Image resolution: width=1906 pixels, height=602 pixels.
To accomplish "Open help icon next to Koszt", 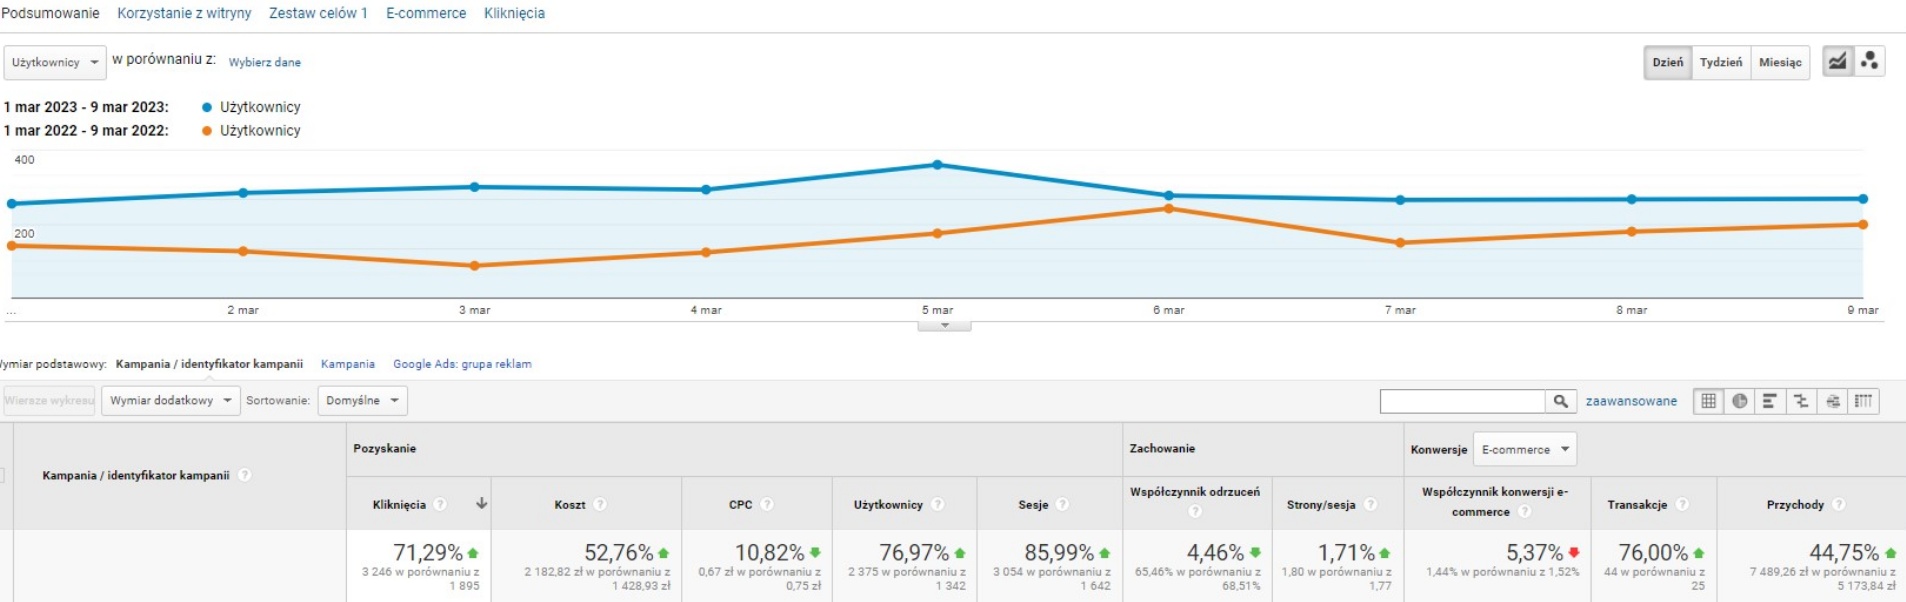I will tap(600, 504).
